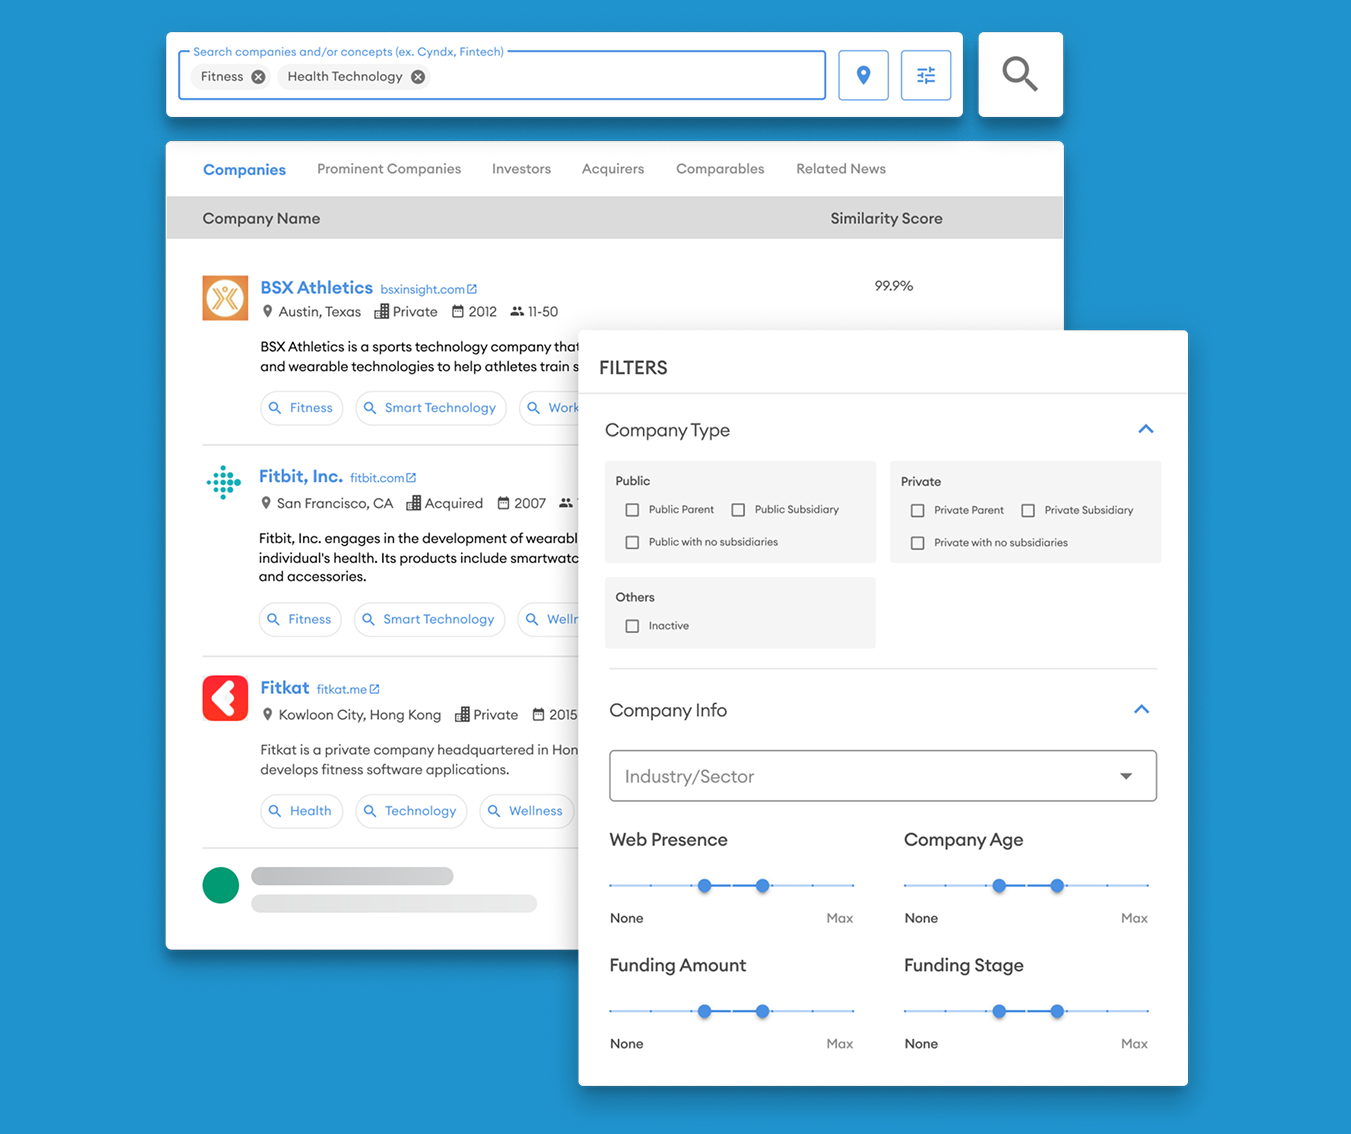The image size is (1351, 1134).
Task: Click the BSX Athletics company logo
Action: click(x=225, y=298)
